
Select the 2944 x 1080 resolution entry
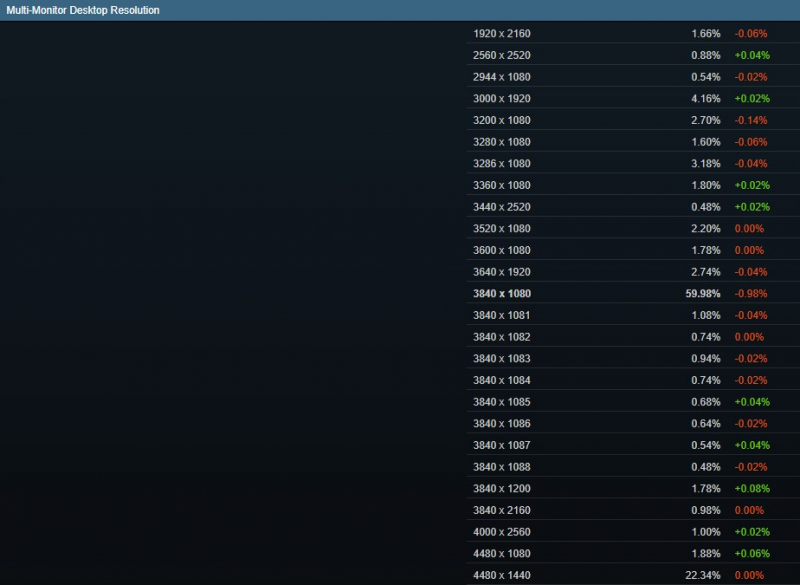tap(502, 77)
